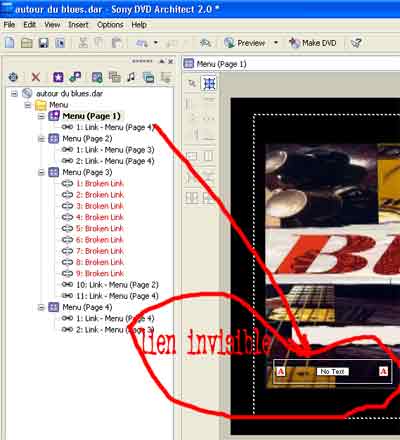Click the stacked frames icon beside music note
Image resolution: width=400 pixels, height=440 pixels.
(x=114, y=77)
